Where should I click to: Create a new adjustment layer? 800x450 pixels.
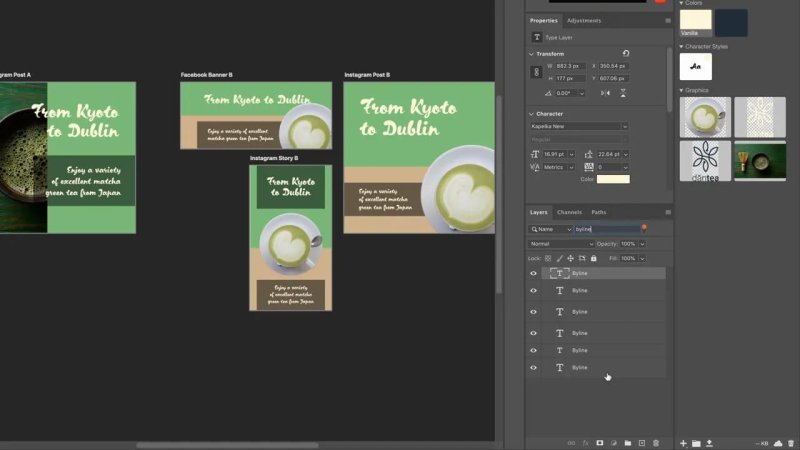[x=614, y=443]
